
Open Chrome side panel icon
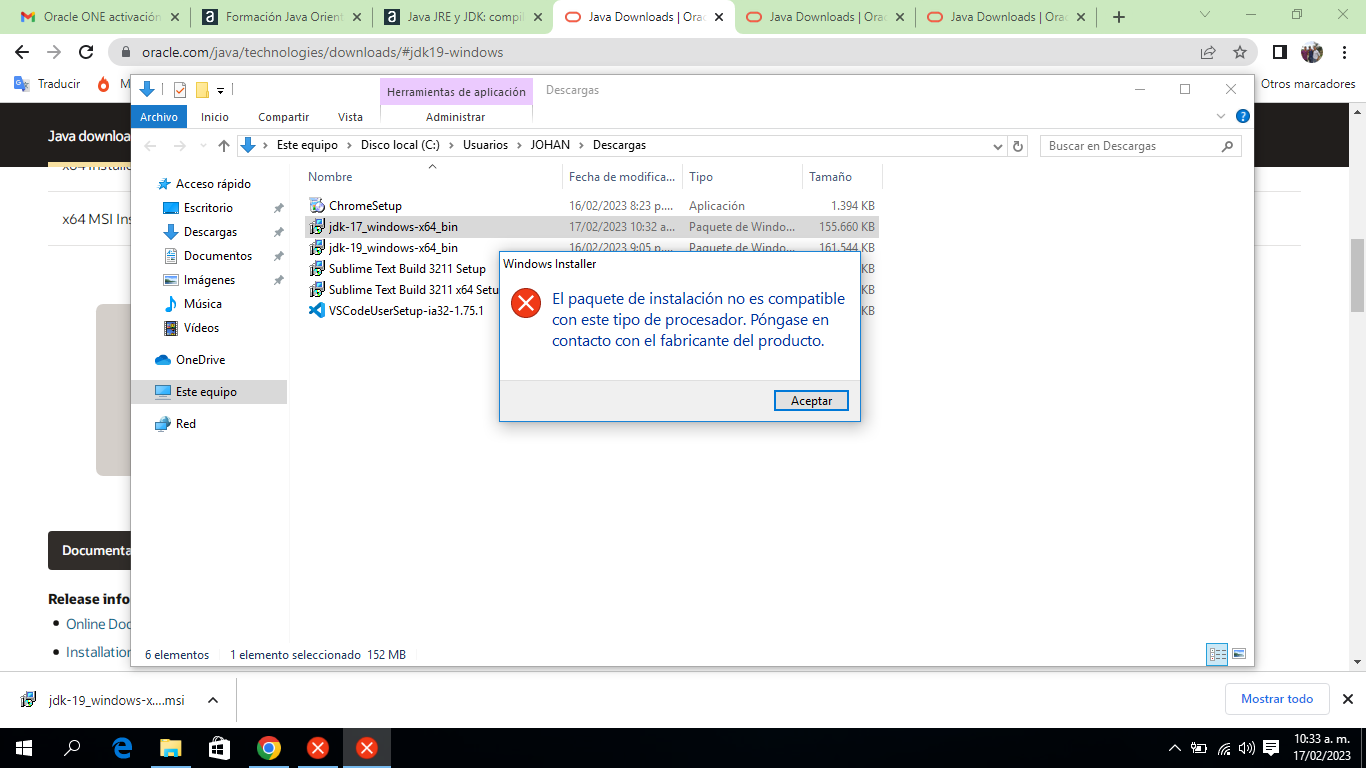coord(1279,52)
